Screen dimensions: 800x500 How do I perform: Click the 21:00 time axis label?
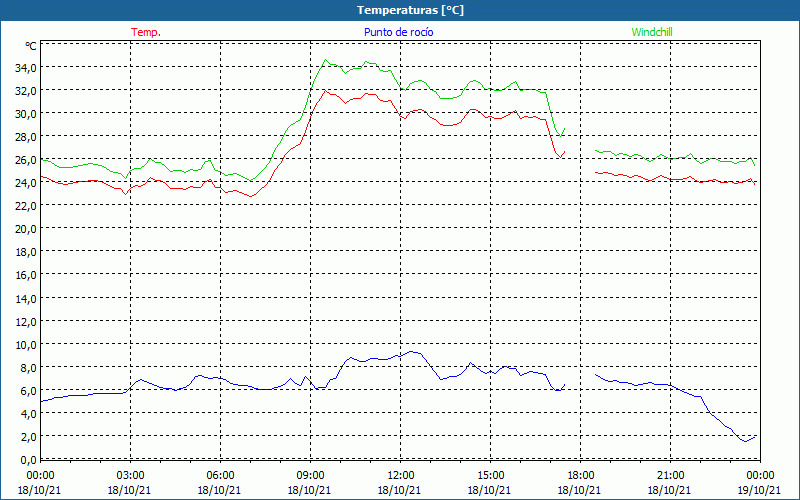pos(670,476)
